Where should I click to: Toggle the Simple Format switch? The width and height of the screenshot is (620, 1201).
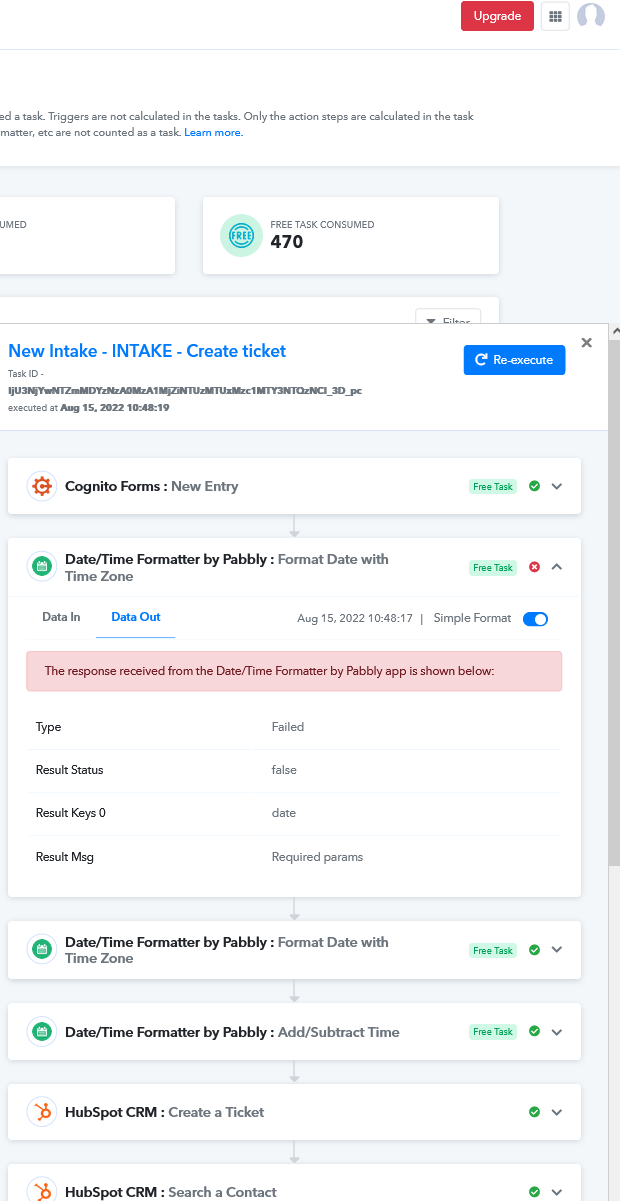pyautogui.click(x=535, y=619)
